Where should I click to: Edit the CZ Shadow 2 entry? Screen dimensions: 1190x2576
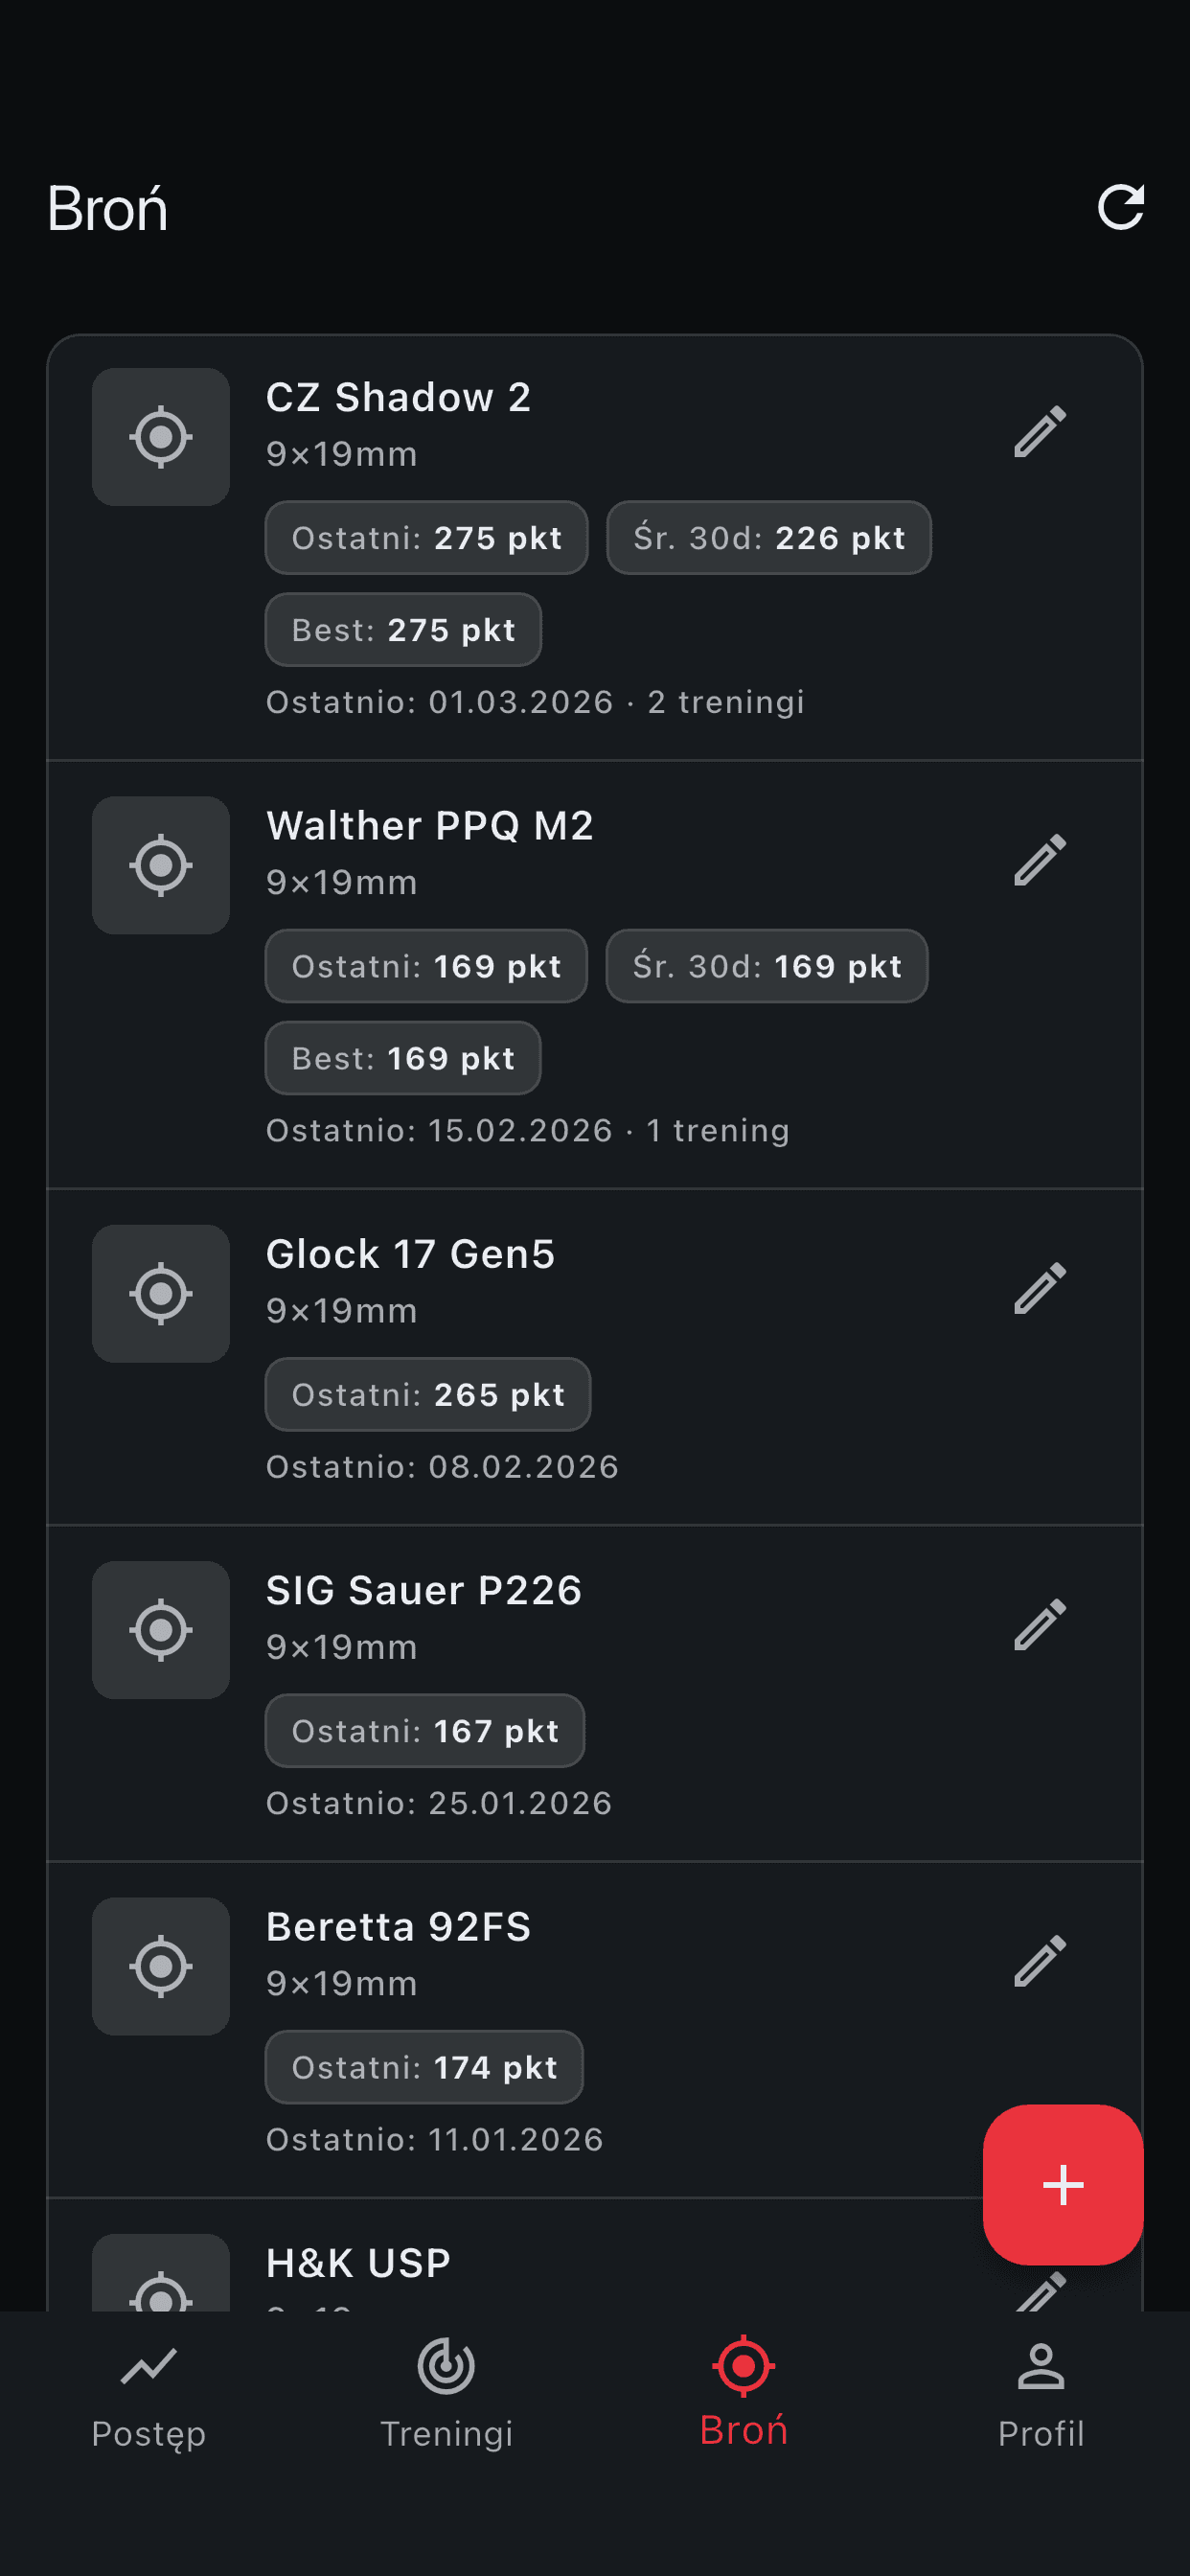pos(1040,432)
